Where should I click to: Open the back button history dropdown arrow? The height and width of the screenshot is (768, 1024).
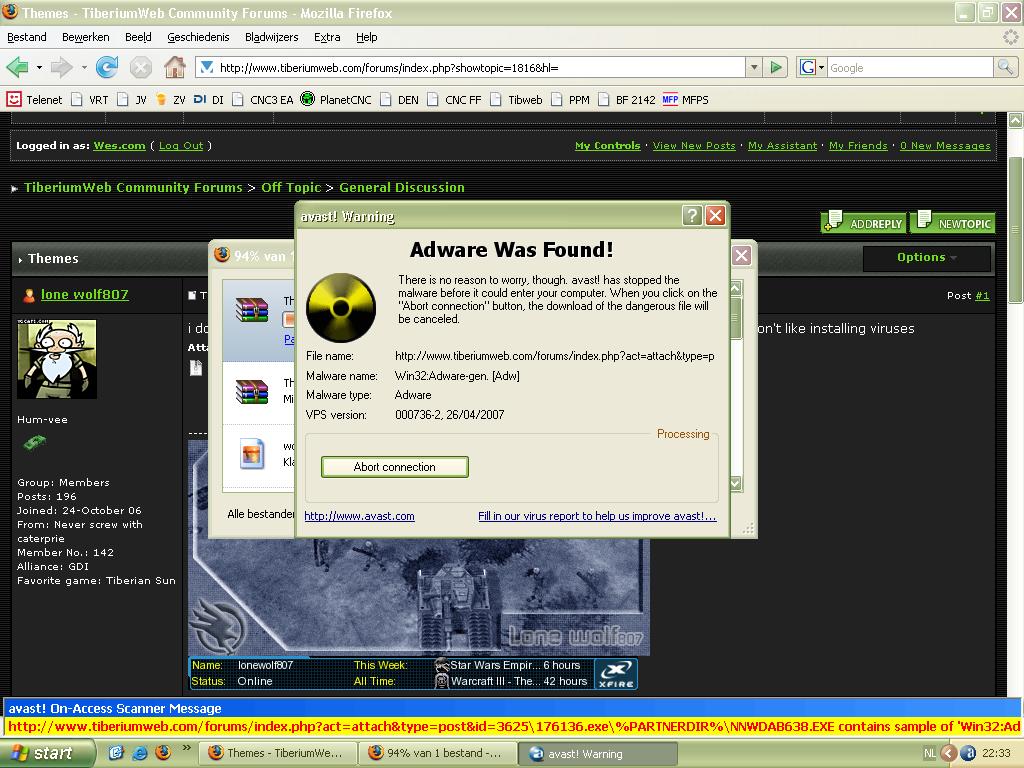39,67
